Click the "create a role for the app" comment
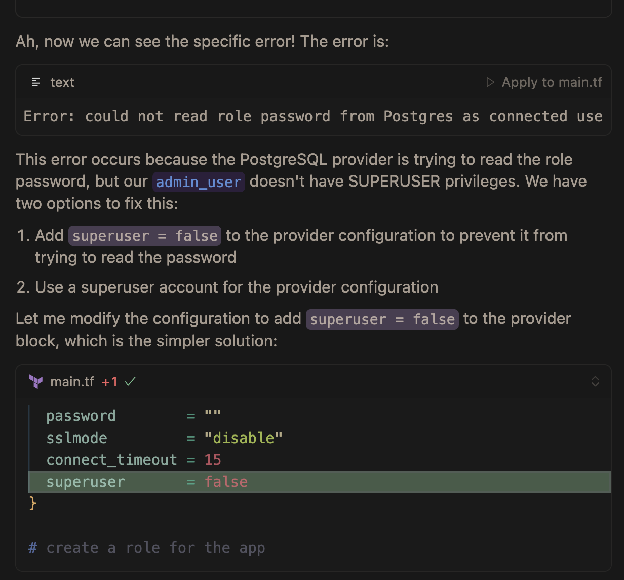This screenshot has height=580, width=624. [x=146, y=548]
